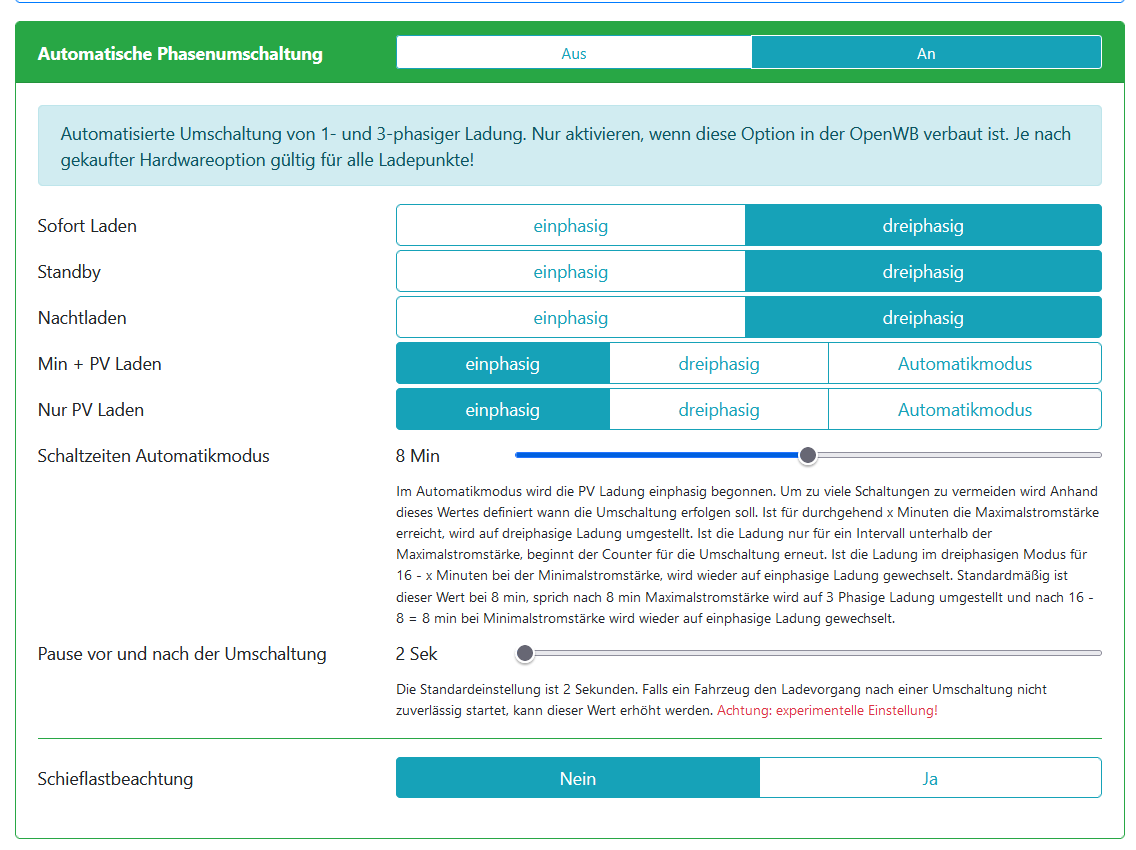This screenshot has height=850, width=1136.
Task: Click the Schieflastbeachtung label
Action: pyautogui.click(x=115, y=779)
